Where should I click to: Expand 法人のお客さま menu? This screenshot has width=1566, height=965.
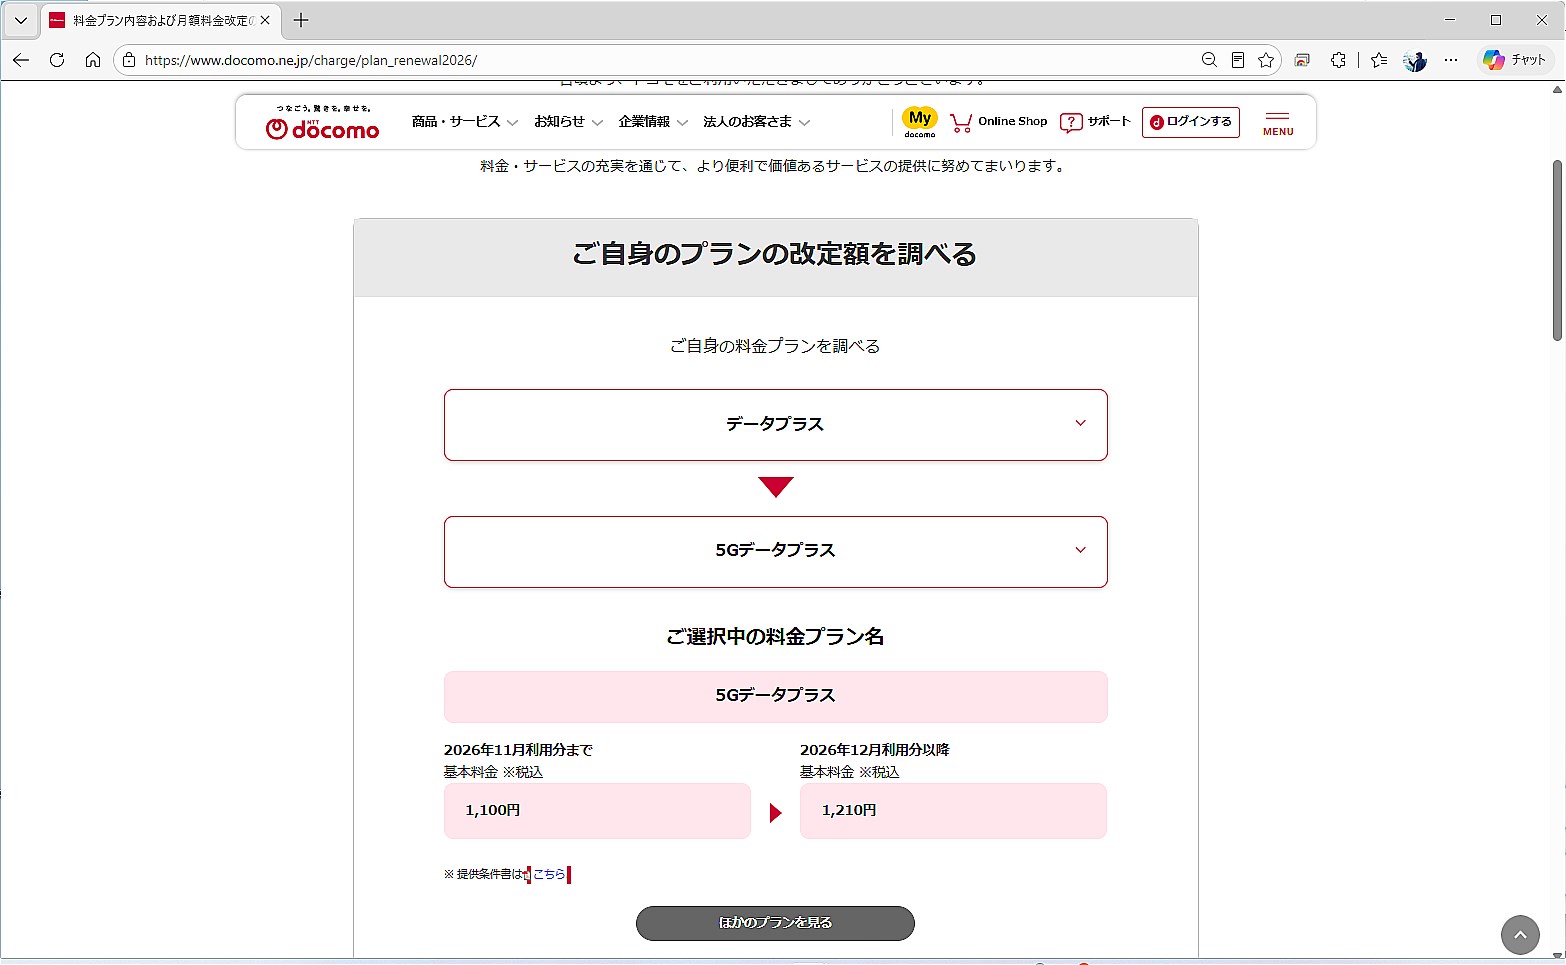point(756,122)
